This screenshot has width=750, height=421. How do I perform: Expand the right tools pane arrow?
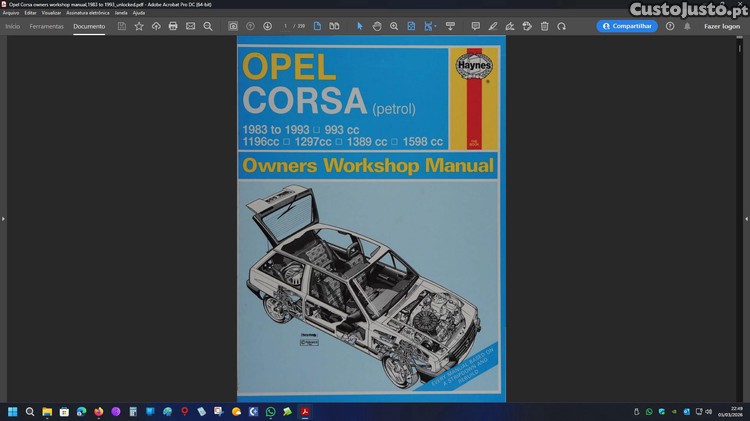point(747,219)
